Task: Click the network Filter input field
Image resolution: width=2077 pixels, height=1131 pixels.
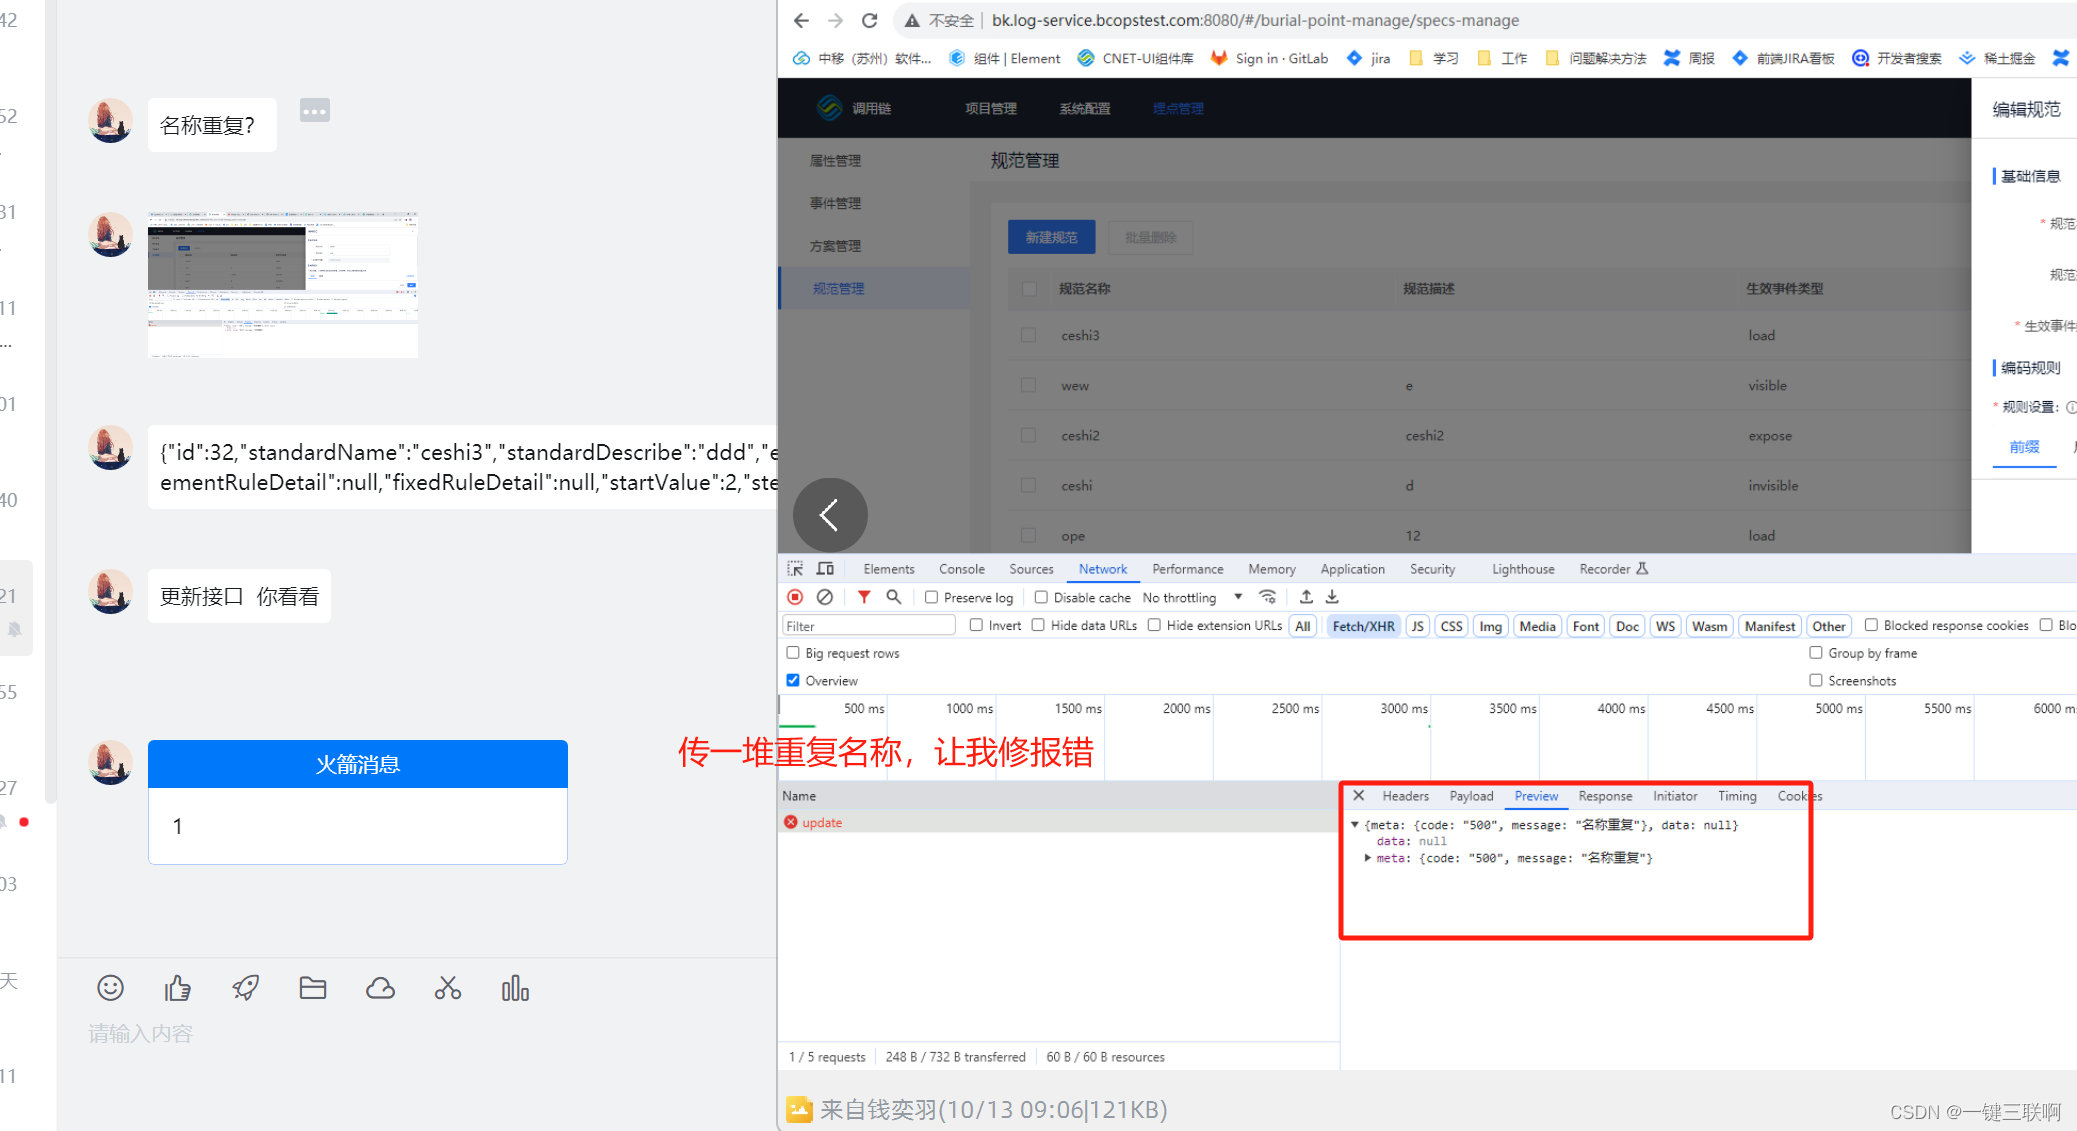Action: tap(868, 626)
